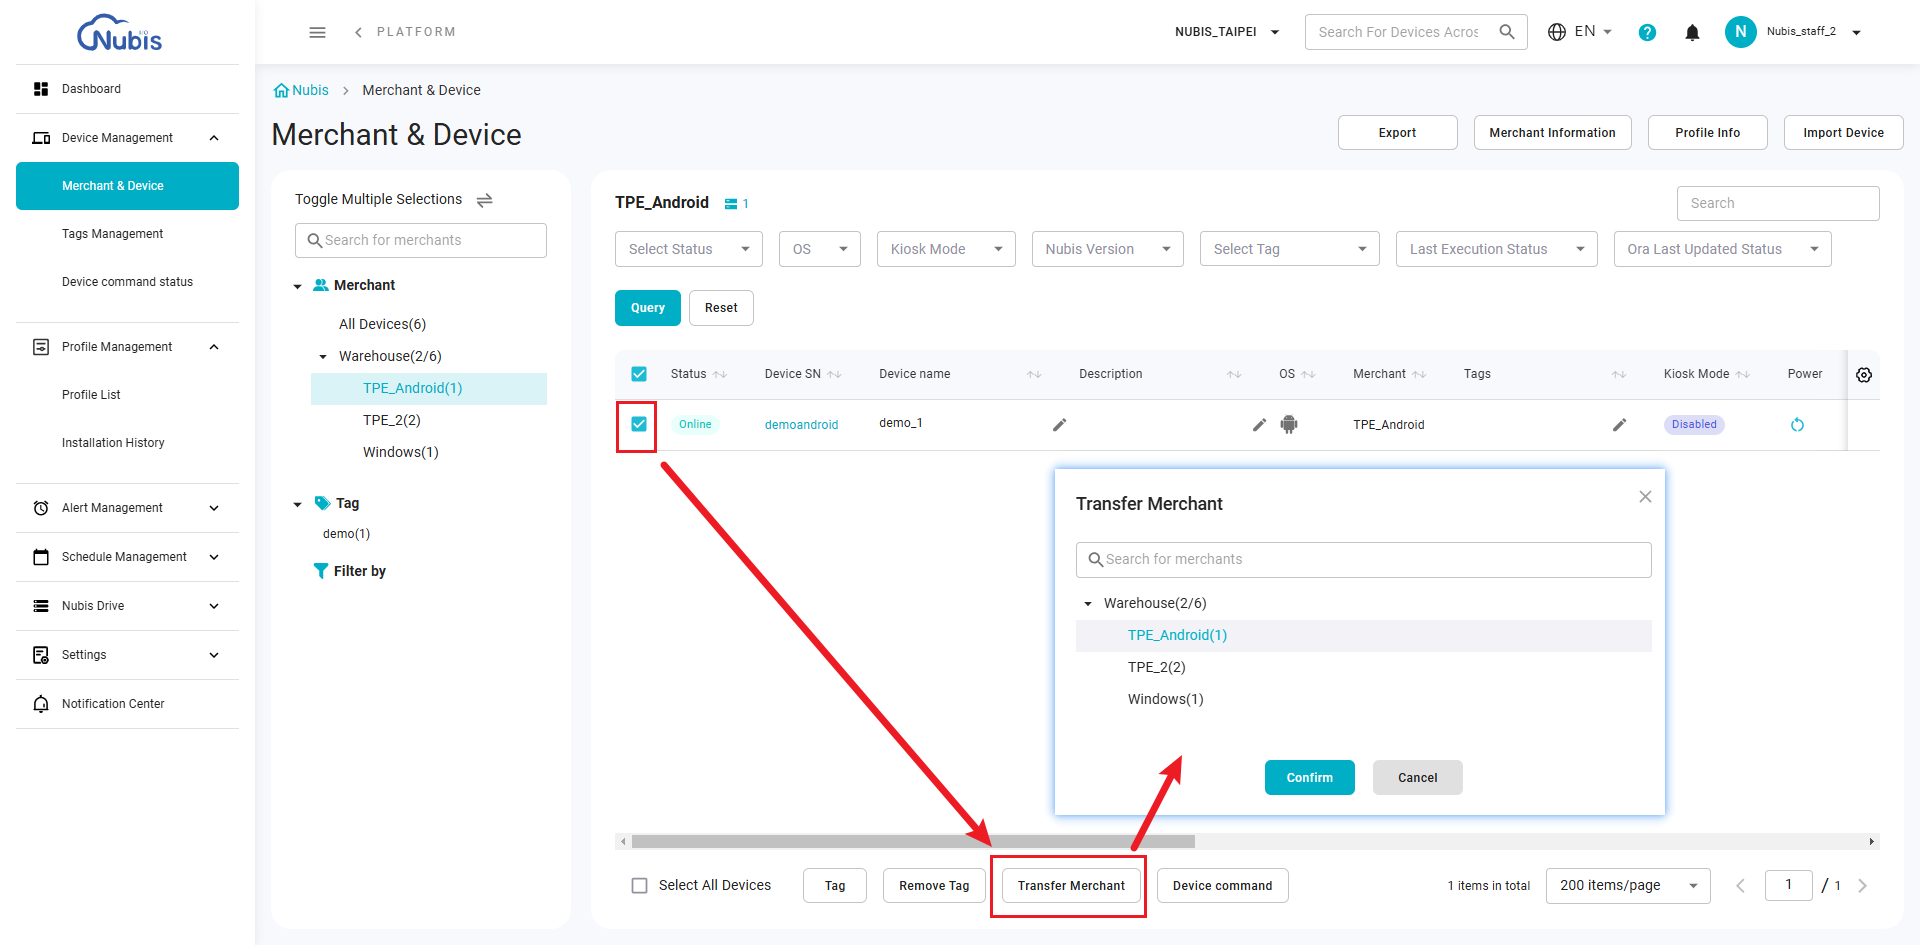Open the 200 items/page dropdown
The height and width of the screenshot is (945, 1920).
[x=1628, y=886]
